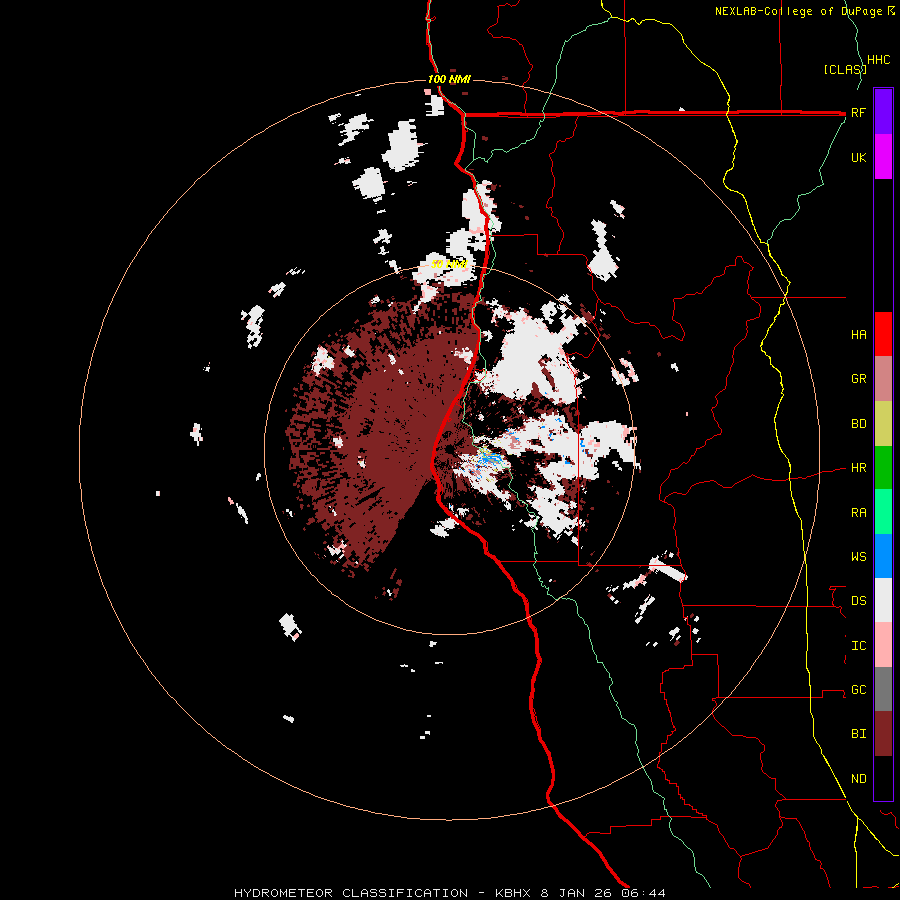Click the 100 NMI range ring label
900x900 pixels.
pos(449,79)
